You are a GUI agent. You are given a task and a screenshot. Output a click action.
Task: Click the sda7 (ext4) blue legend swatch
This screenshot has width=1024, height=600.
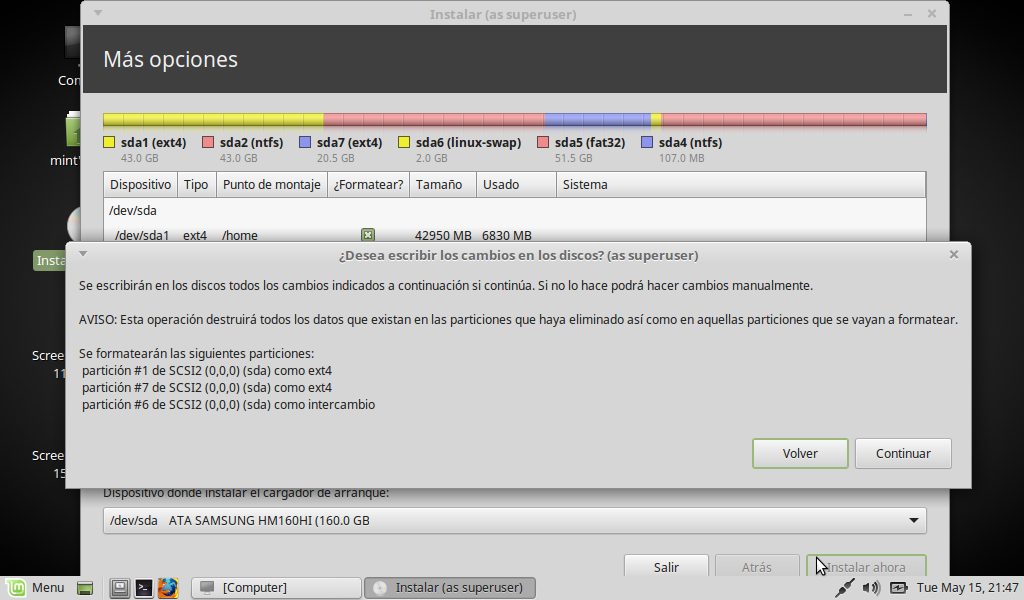click(x=306, y=143)
